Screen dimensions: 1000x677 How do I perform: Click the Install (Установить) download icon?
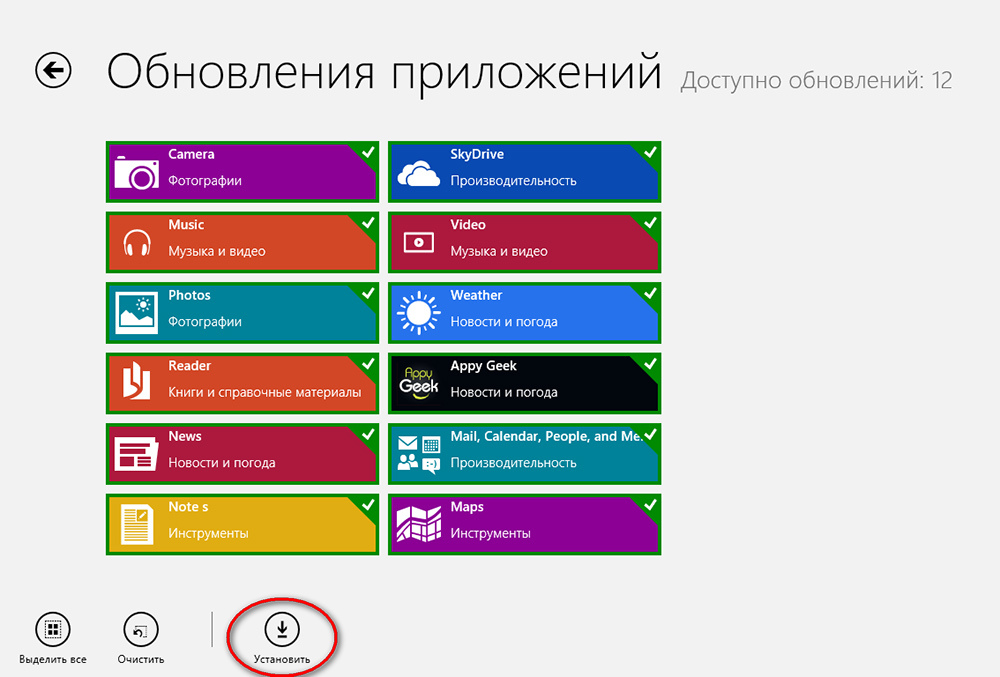pyautogui.click(x=282, y=630)
